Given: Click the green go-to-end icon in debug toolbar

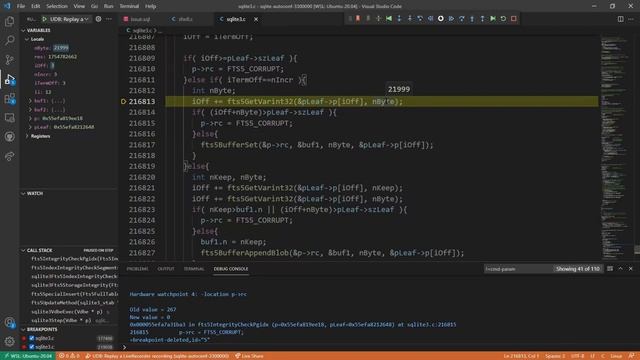Looking at the screenshot, I should pyautogui.click(x=493, y=19).
